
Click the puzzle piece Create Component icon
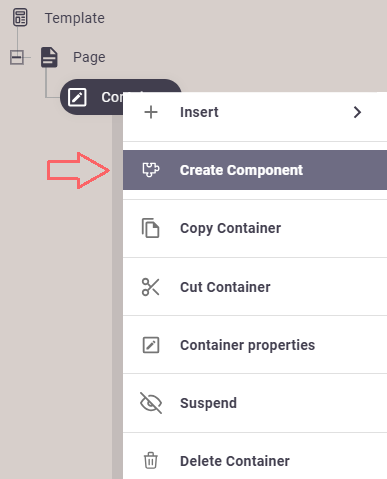click(151, 170)
